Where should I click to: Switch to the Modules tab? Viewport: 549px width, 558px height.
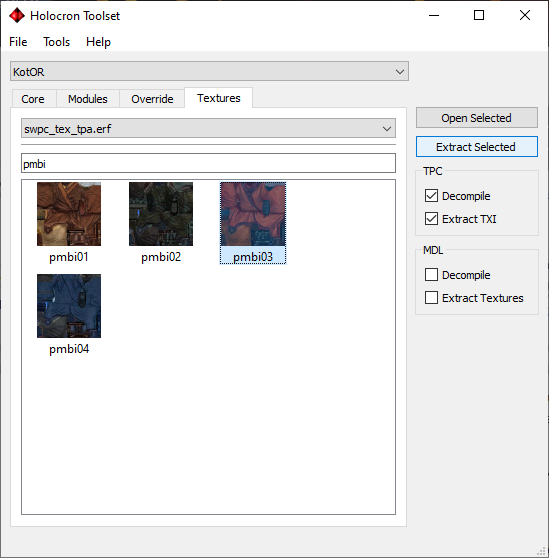pos(88,99)
